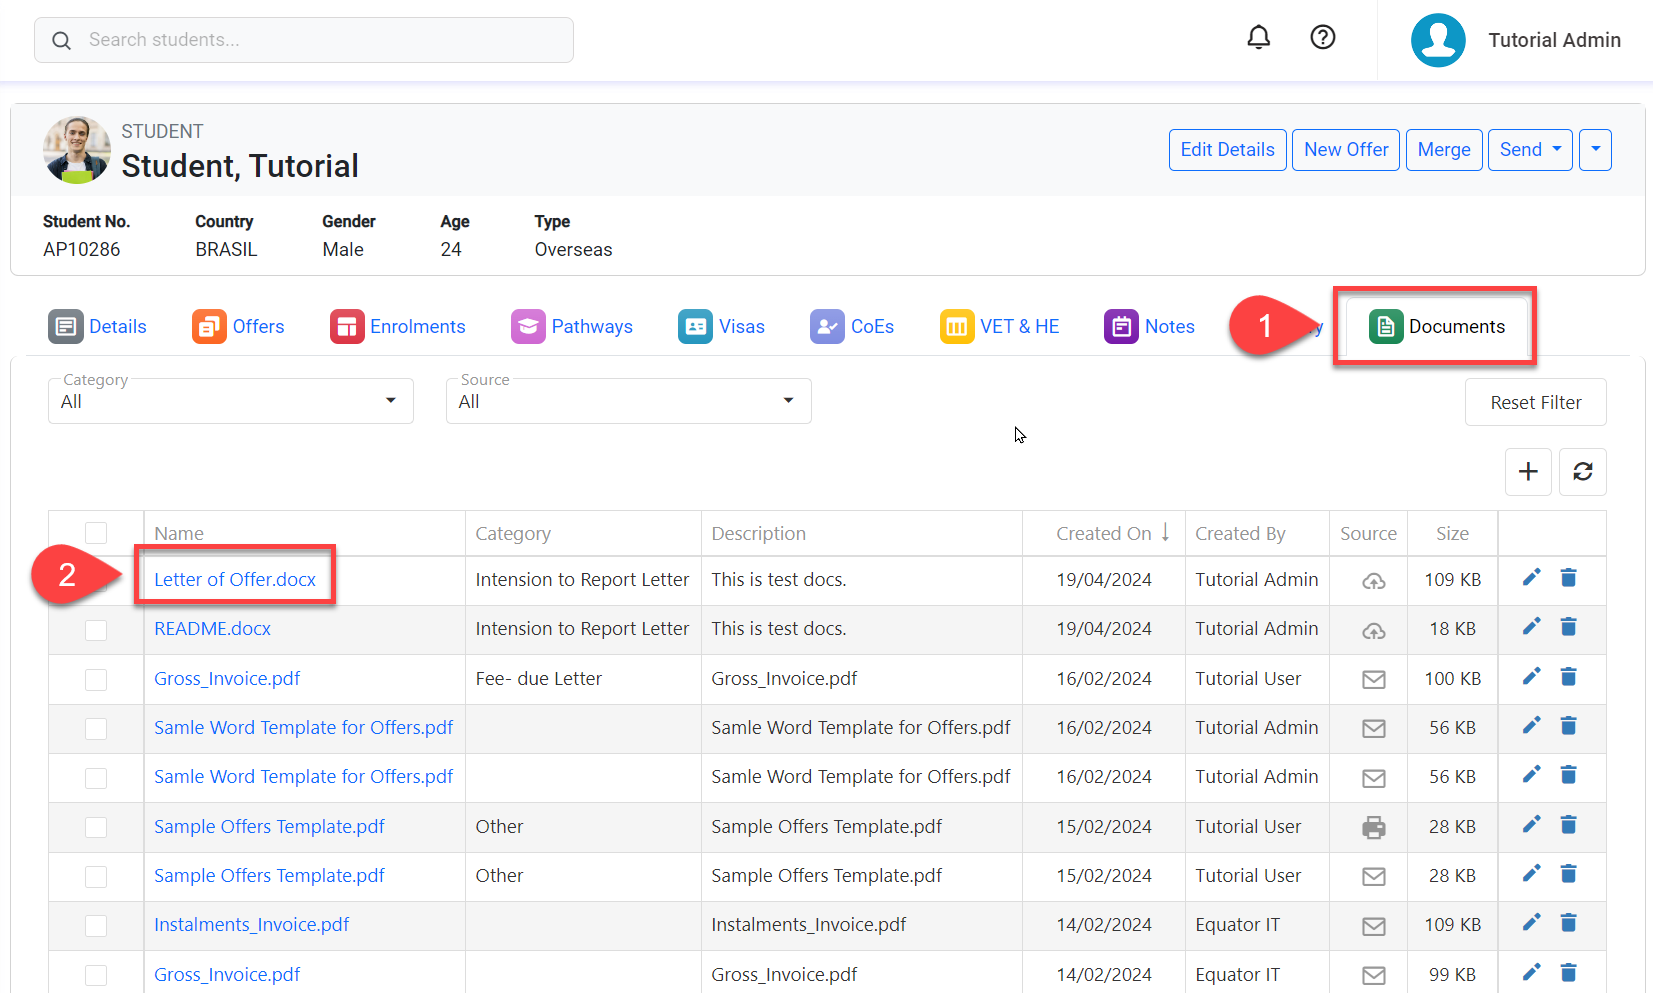1653x993 pixels.
Task: Open the Source filter dropdown
Action: pyautogui.click(x=628, y=401)
